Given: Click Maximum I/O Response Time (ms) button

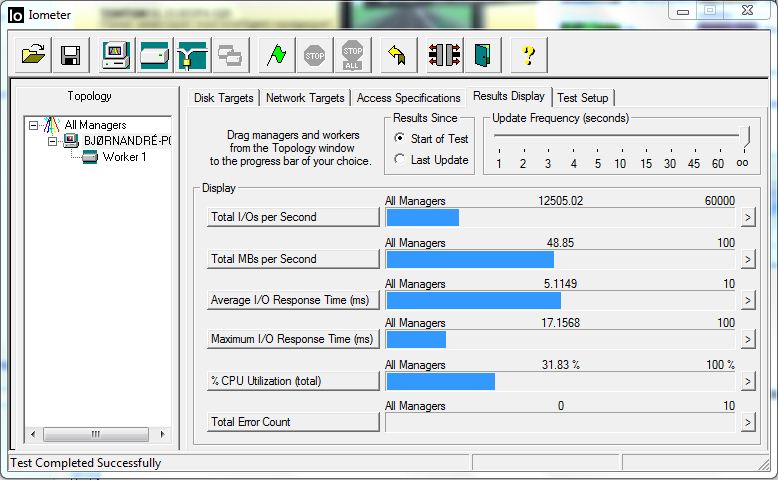Looking at the screenshot, I should tap(293, 339).
